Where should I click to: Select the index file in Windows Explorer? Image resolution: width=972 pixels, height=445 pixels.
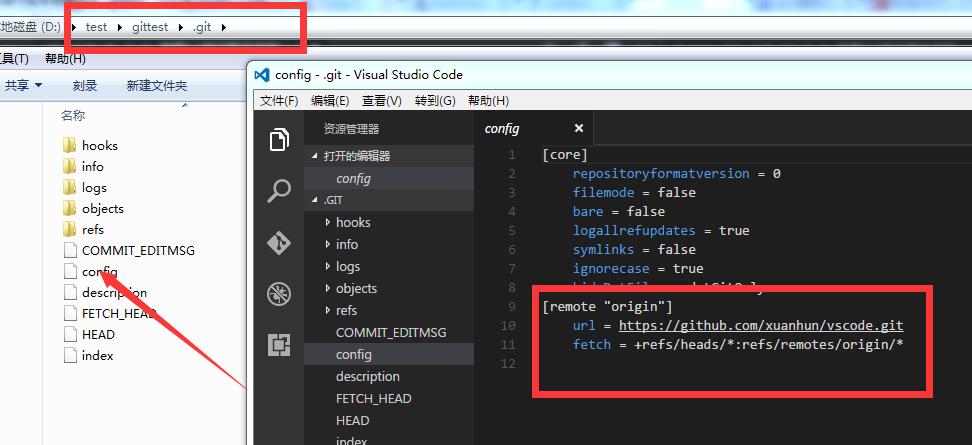89,356
